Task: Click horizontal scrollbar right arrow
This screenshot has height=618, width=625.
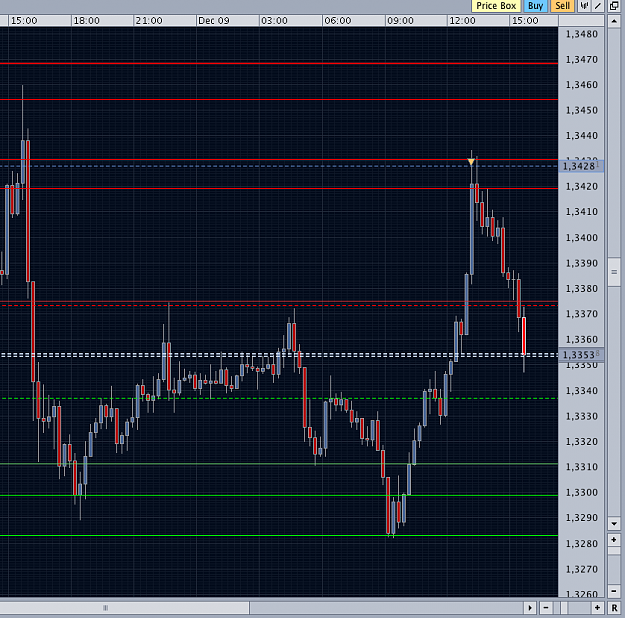Action: pyautogui.click(x=530, y=608)
